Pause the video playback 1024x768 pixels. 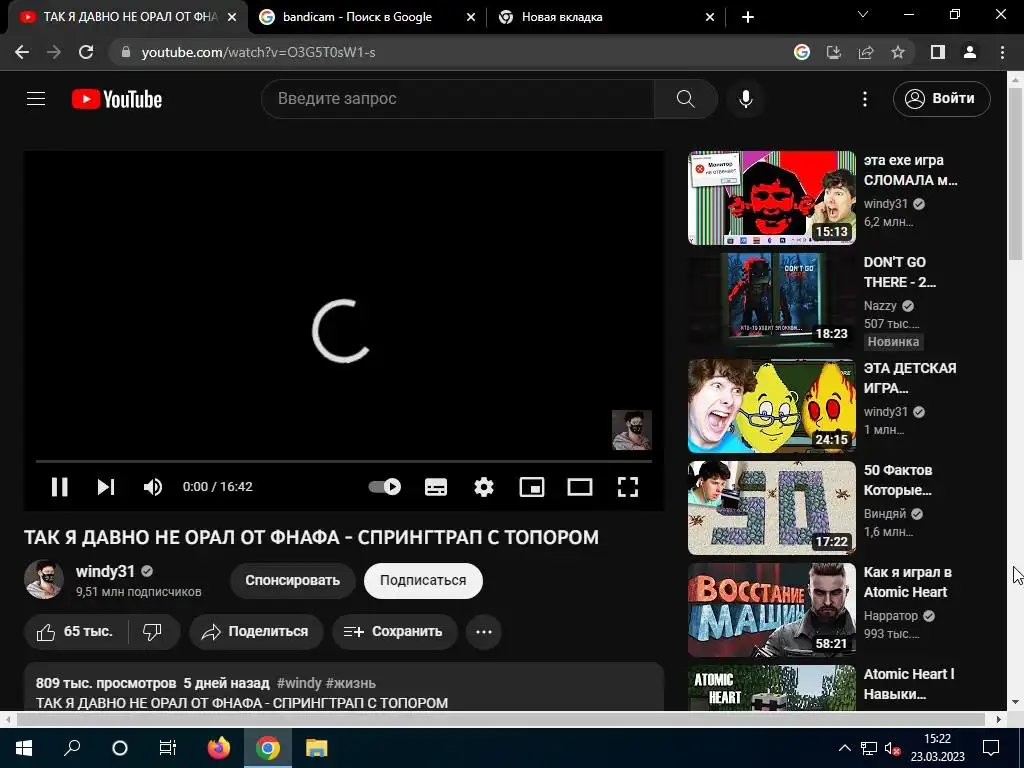[59, 487]
